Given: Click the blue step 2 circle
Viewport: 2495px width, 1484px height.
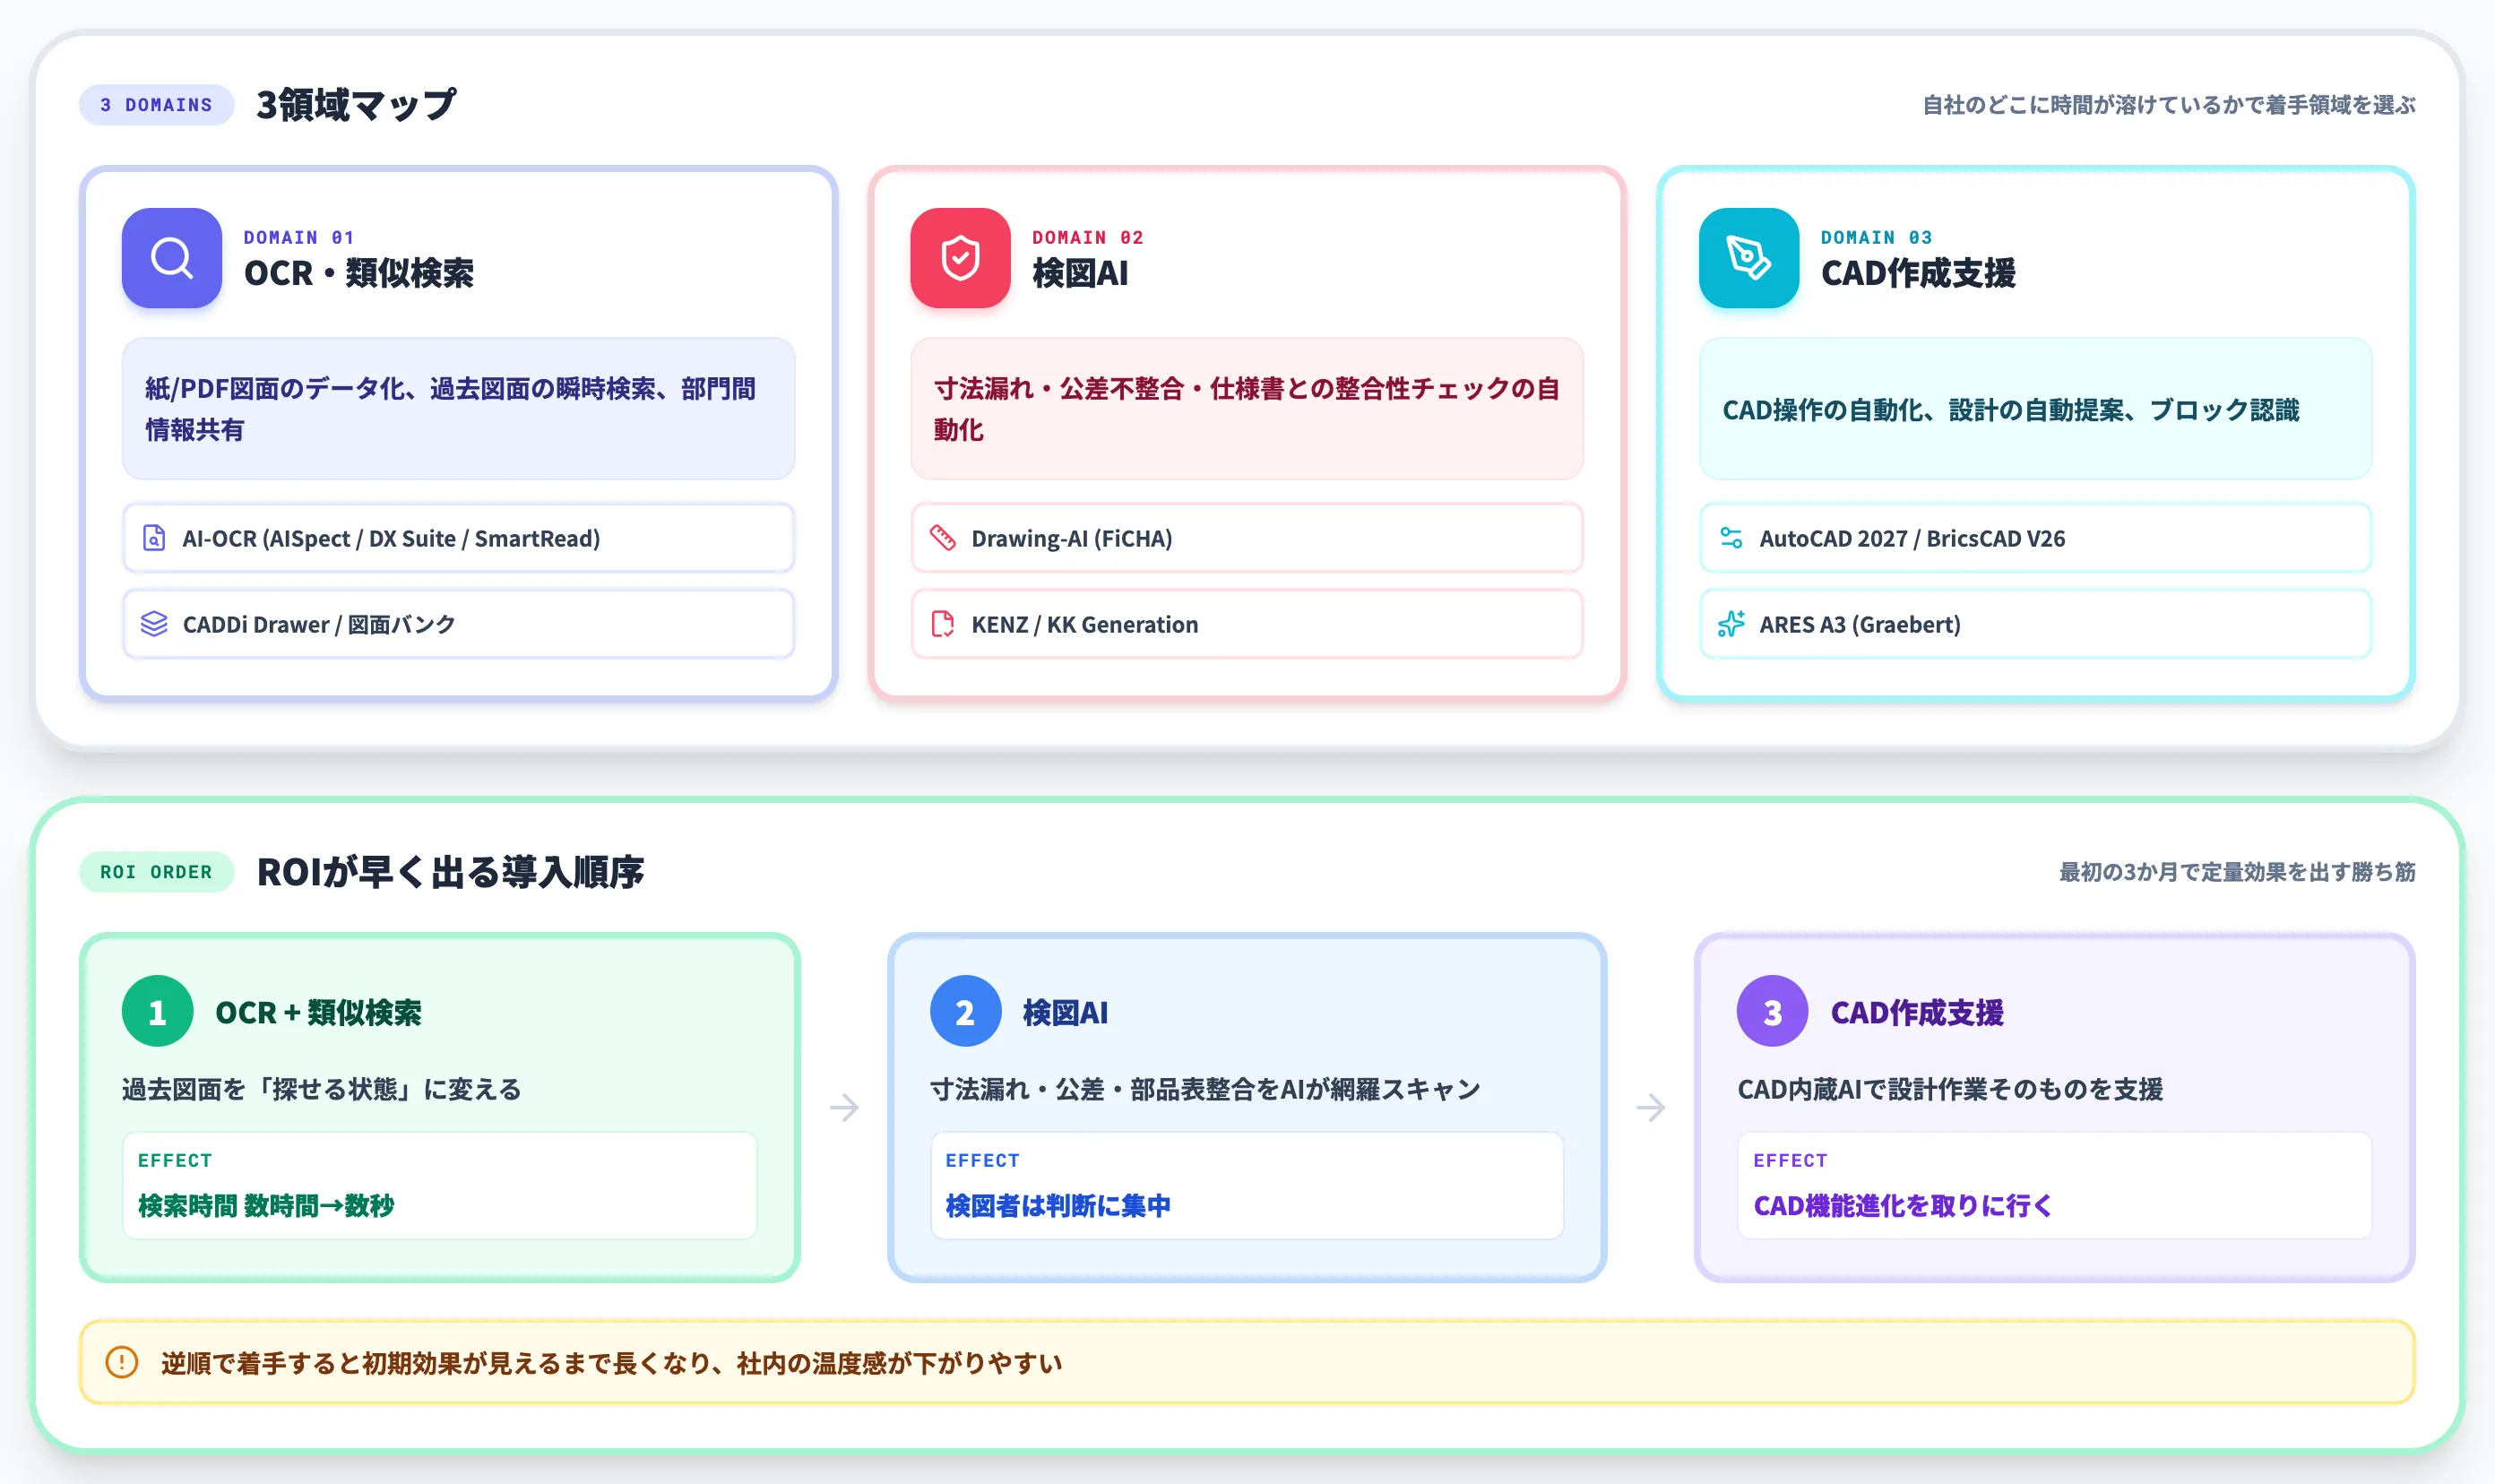Looking at the screenshot, I should (x=965, y=1011).
